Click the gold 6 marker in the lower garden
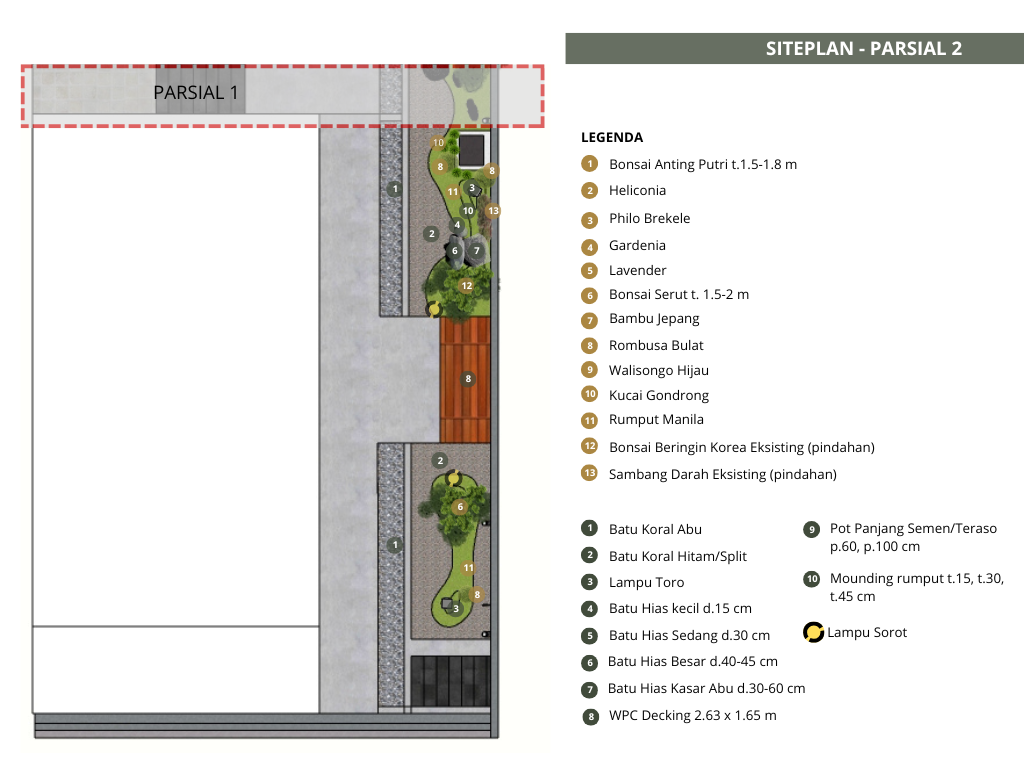The image size is (1024, 768). (x=460, y=507)
